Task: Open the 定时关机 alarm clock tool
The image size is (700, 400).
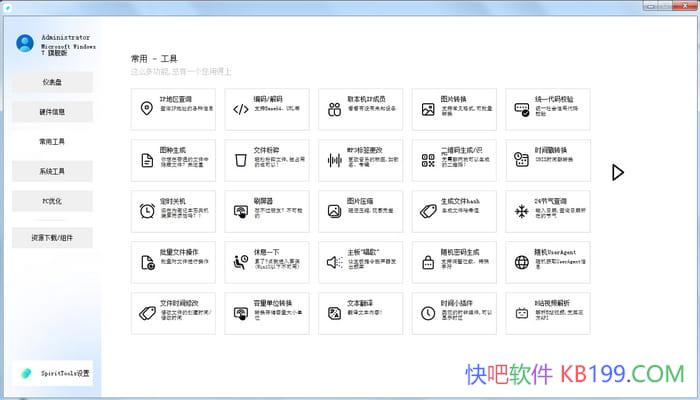Action: 147,211
